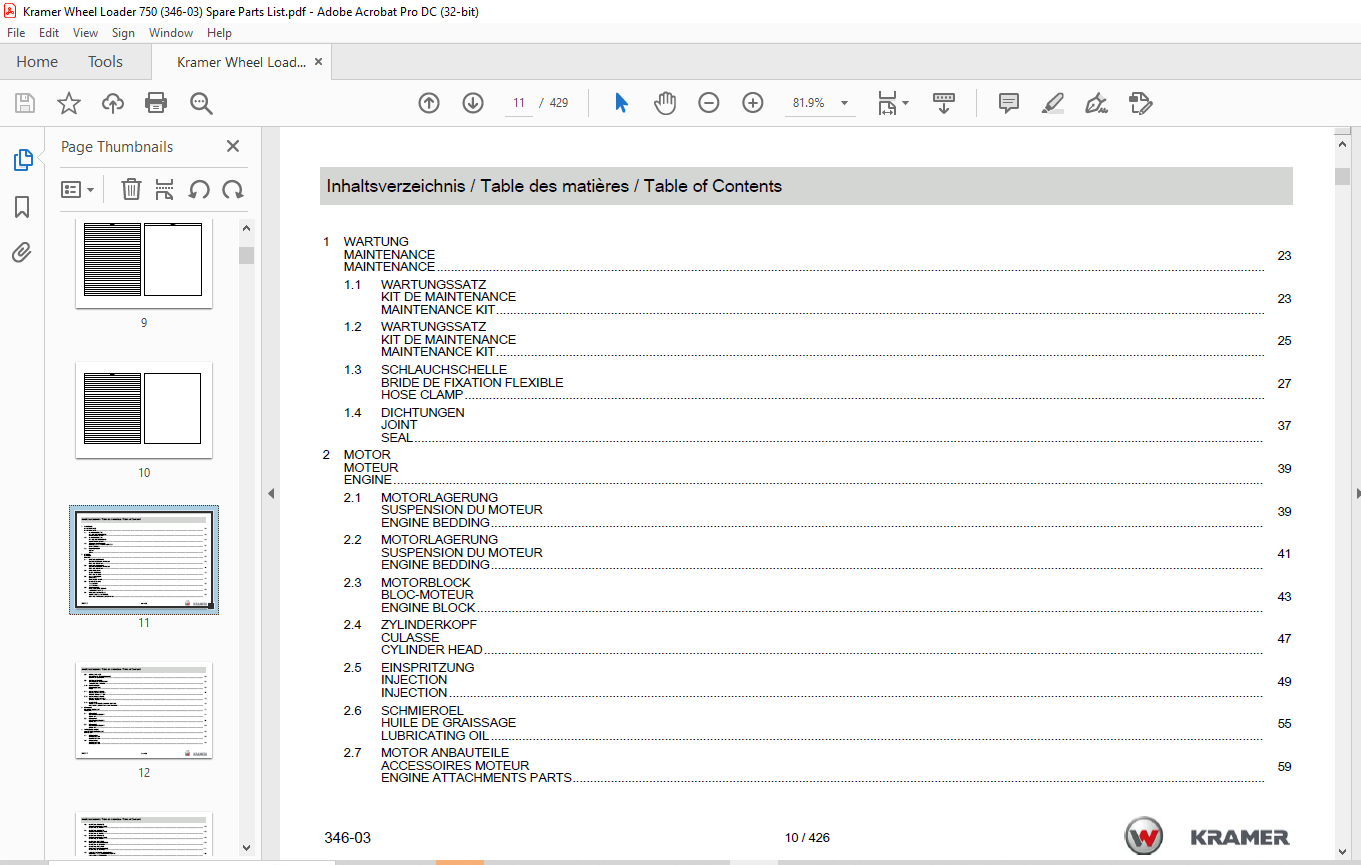Viewport: 1361px width, 865px height.
Task: Switch to the Tools tab
Action: [x=105, y=62]
